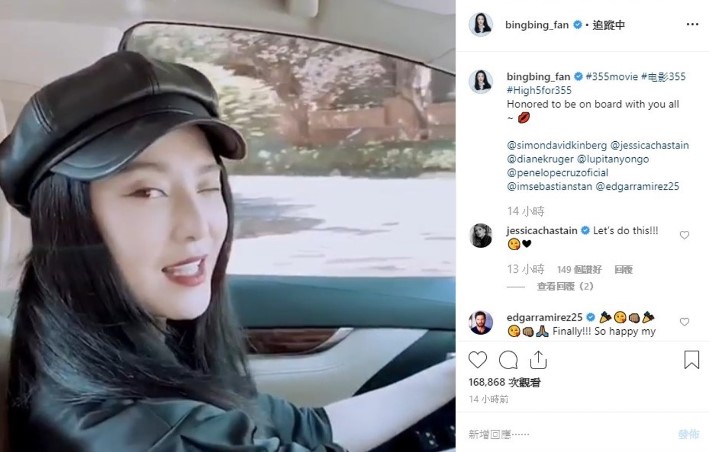Save the post with bookmark icon
The width and height of the screenshot is (718, 452).
691,359
